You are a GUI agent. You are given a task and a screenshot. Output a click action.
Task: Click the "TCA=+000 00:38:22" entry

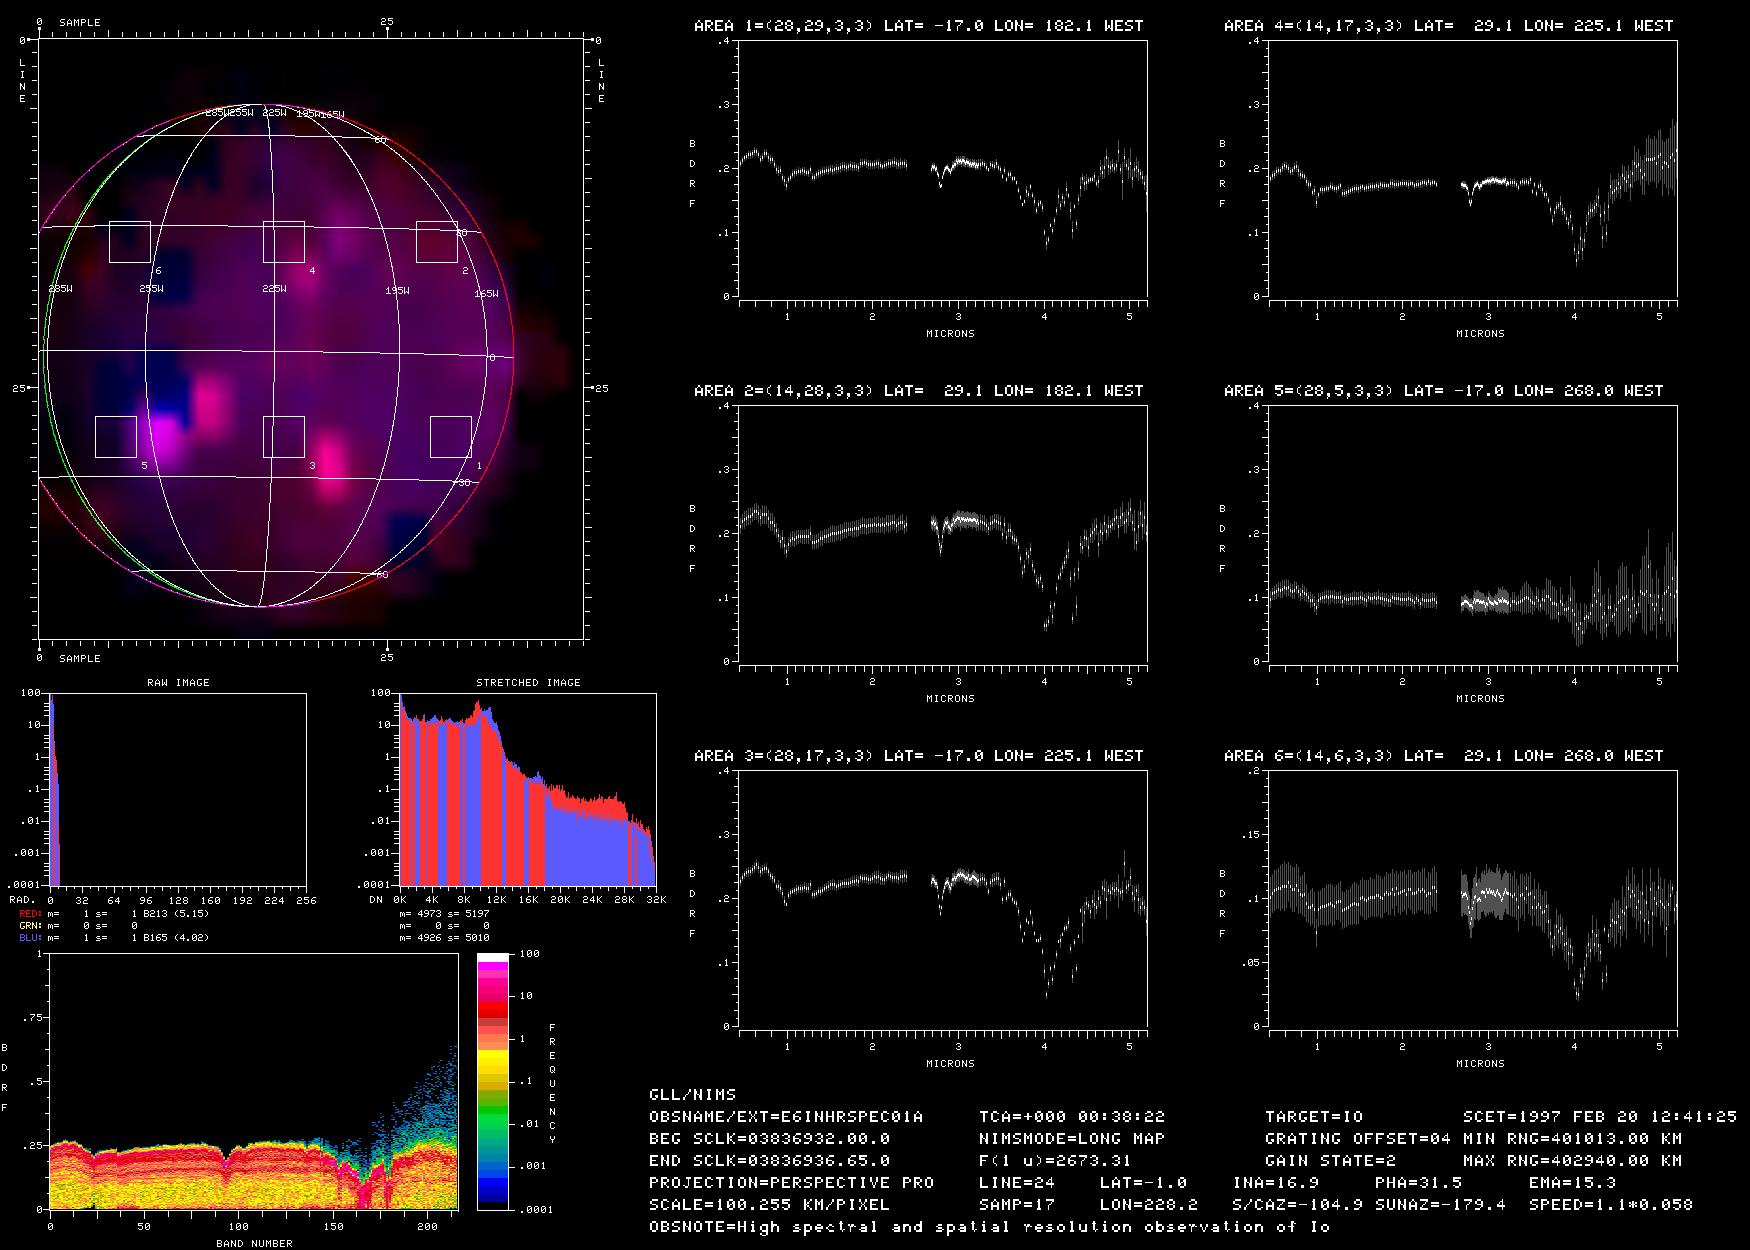[x=1072, y=1117]
